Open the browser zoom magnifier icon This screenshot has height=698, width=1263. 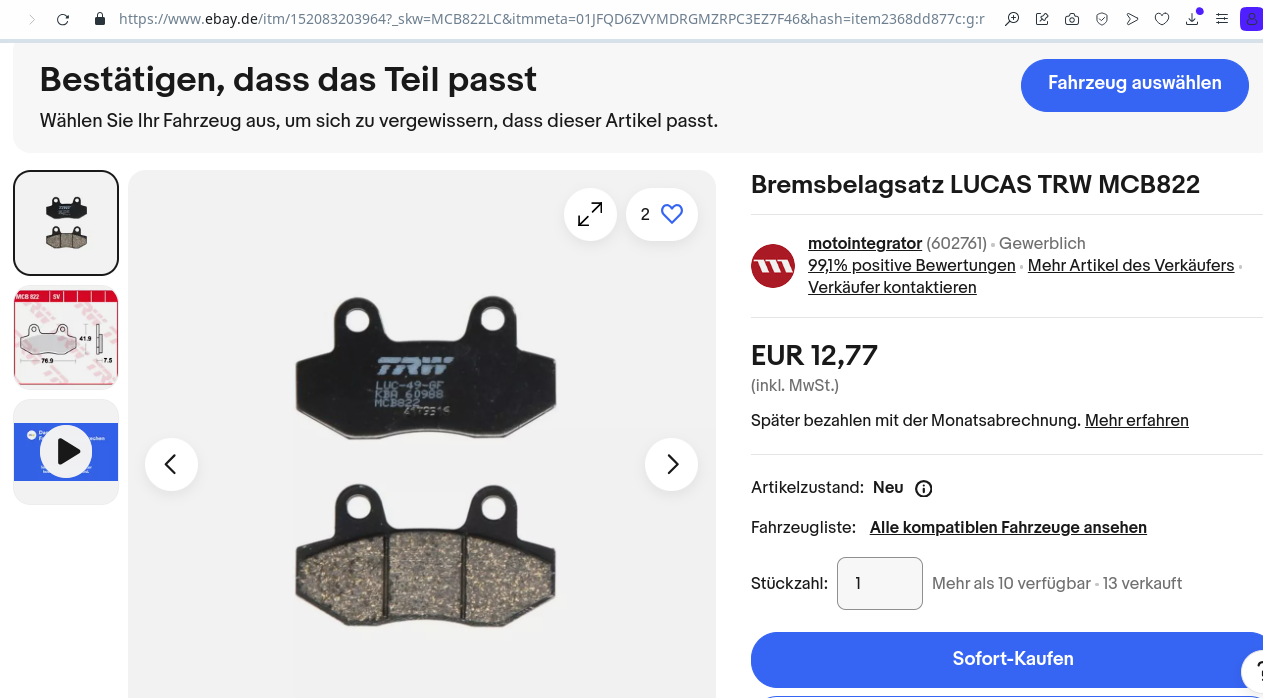point(1012,19)
